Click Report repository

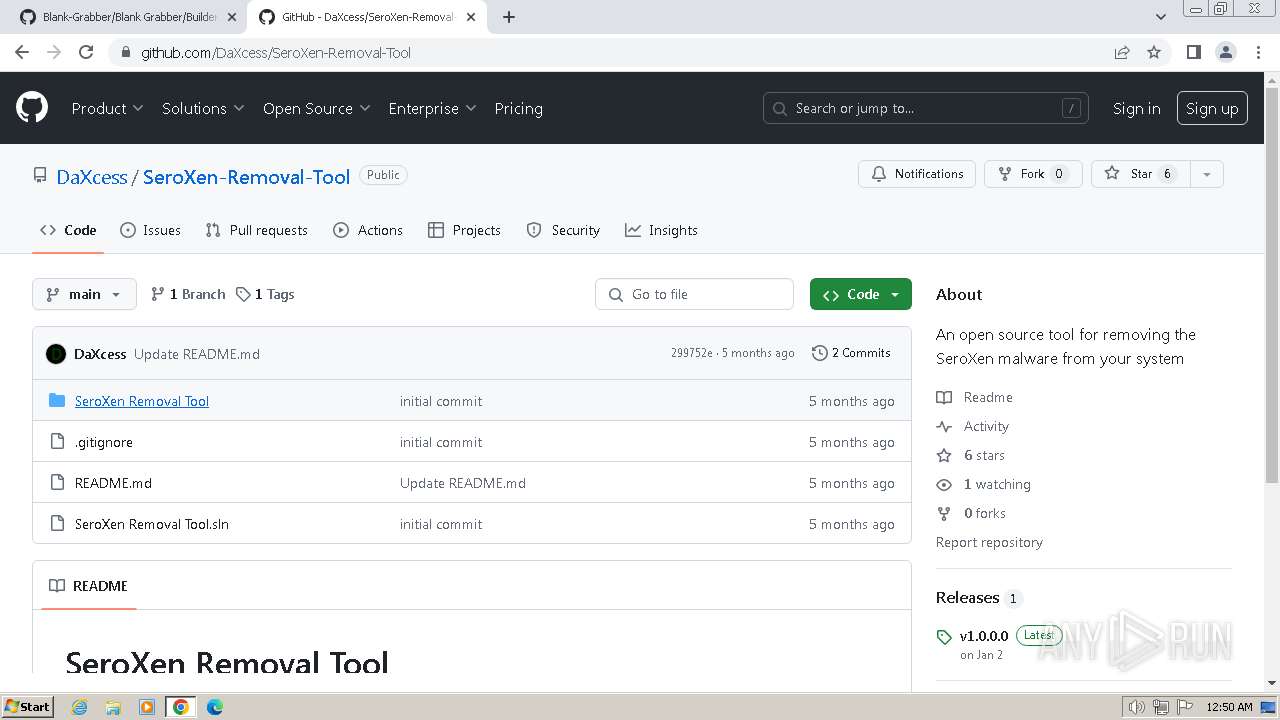(x=989, y=542)
